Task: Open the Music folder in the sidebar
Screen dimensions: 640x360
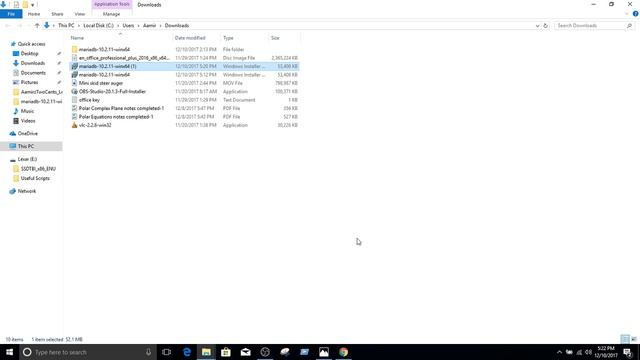Action: (27, 111)
